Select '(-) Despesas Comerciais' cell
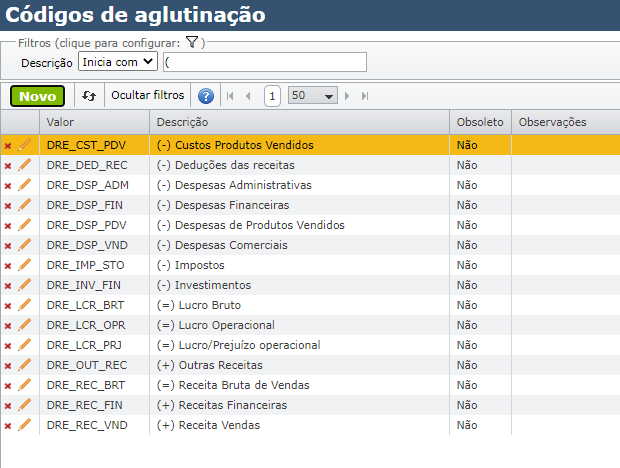The width and height of the screenshot is (620, 468). coord(300,245)
